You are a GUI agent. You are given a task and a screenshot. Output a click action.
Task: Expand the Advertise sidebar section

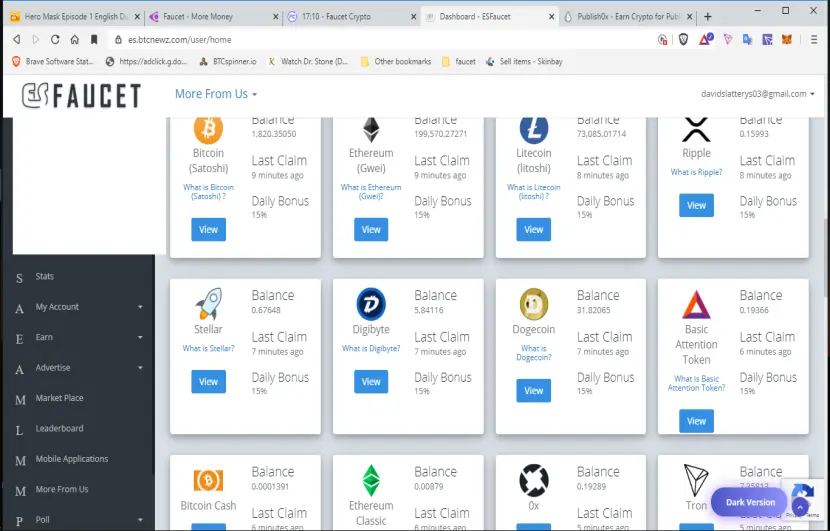(x=79, y=367)
